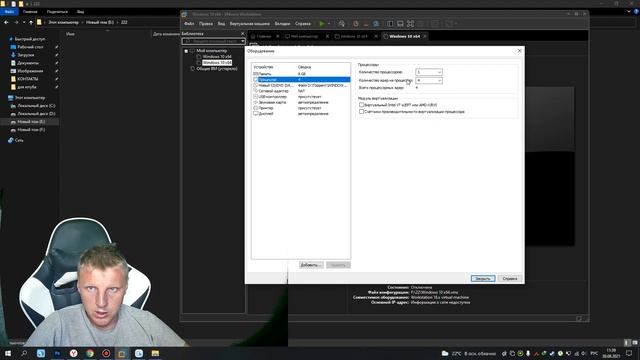This screenshot has height=360, width=640.
Task: Close the Библиотека library panel
Action: click(x=242, y=34)
